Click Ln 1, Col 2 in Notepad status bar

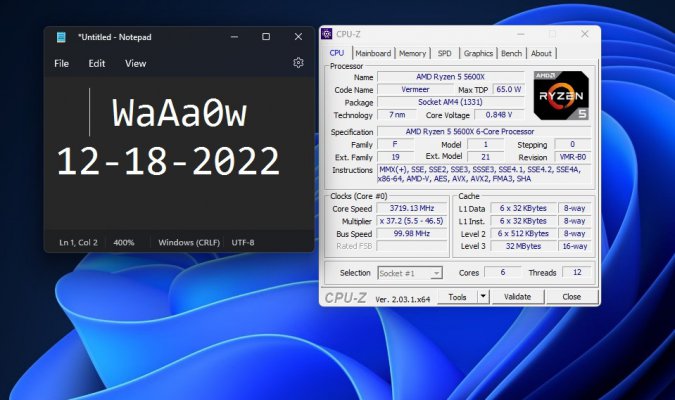pyautogui.click(x=78, y=242)
